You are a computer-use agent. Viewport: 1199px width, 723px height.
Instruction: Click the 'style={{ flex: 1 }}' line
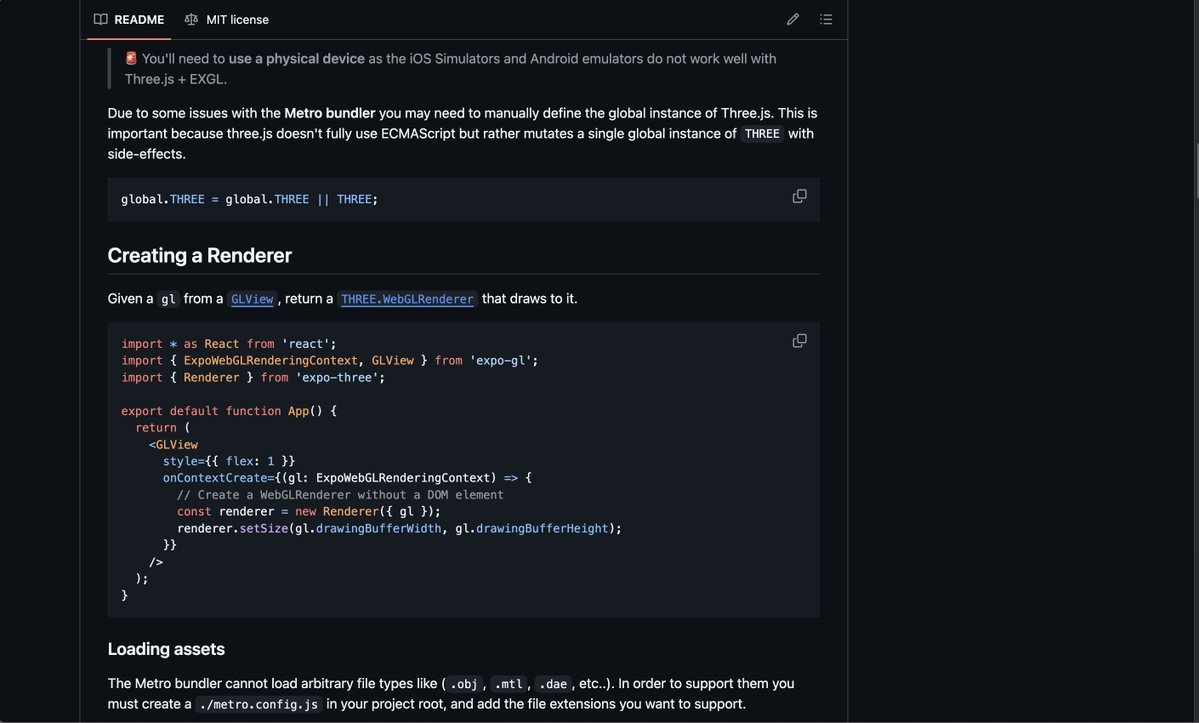(x=229, y=461)
